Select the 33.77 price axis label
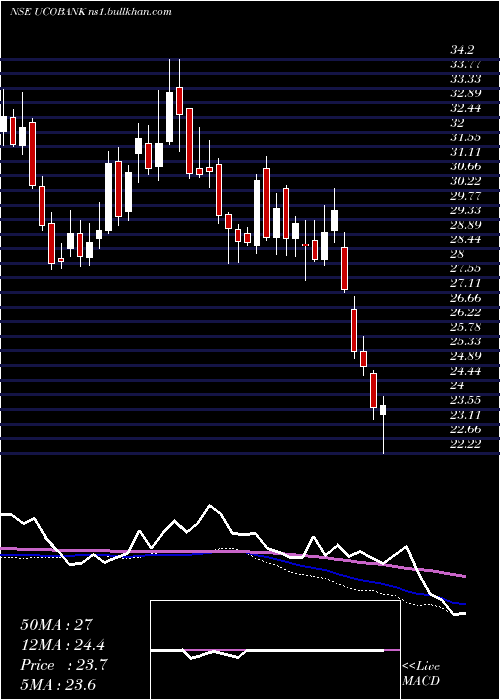This screenshot has width=500, height=700. tap(465, 64)
